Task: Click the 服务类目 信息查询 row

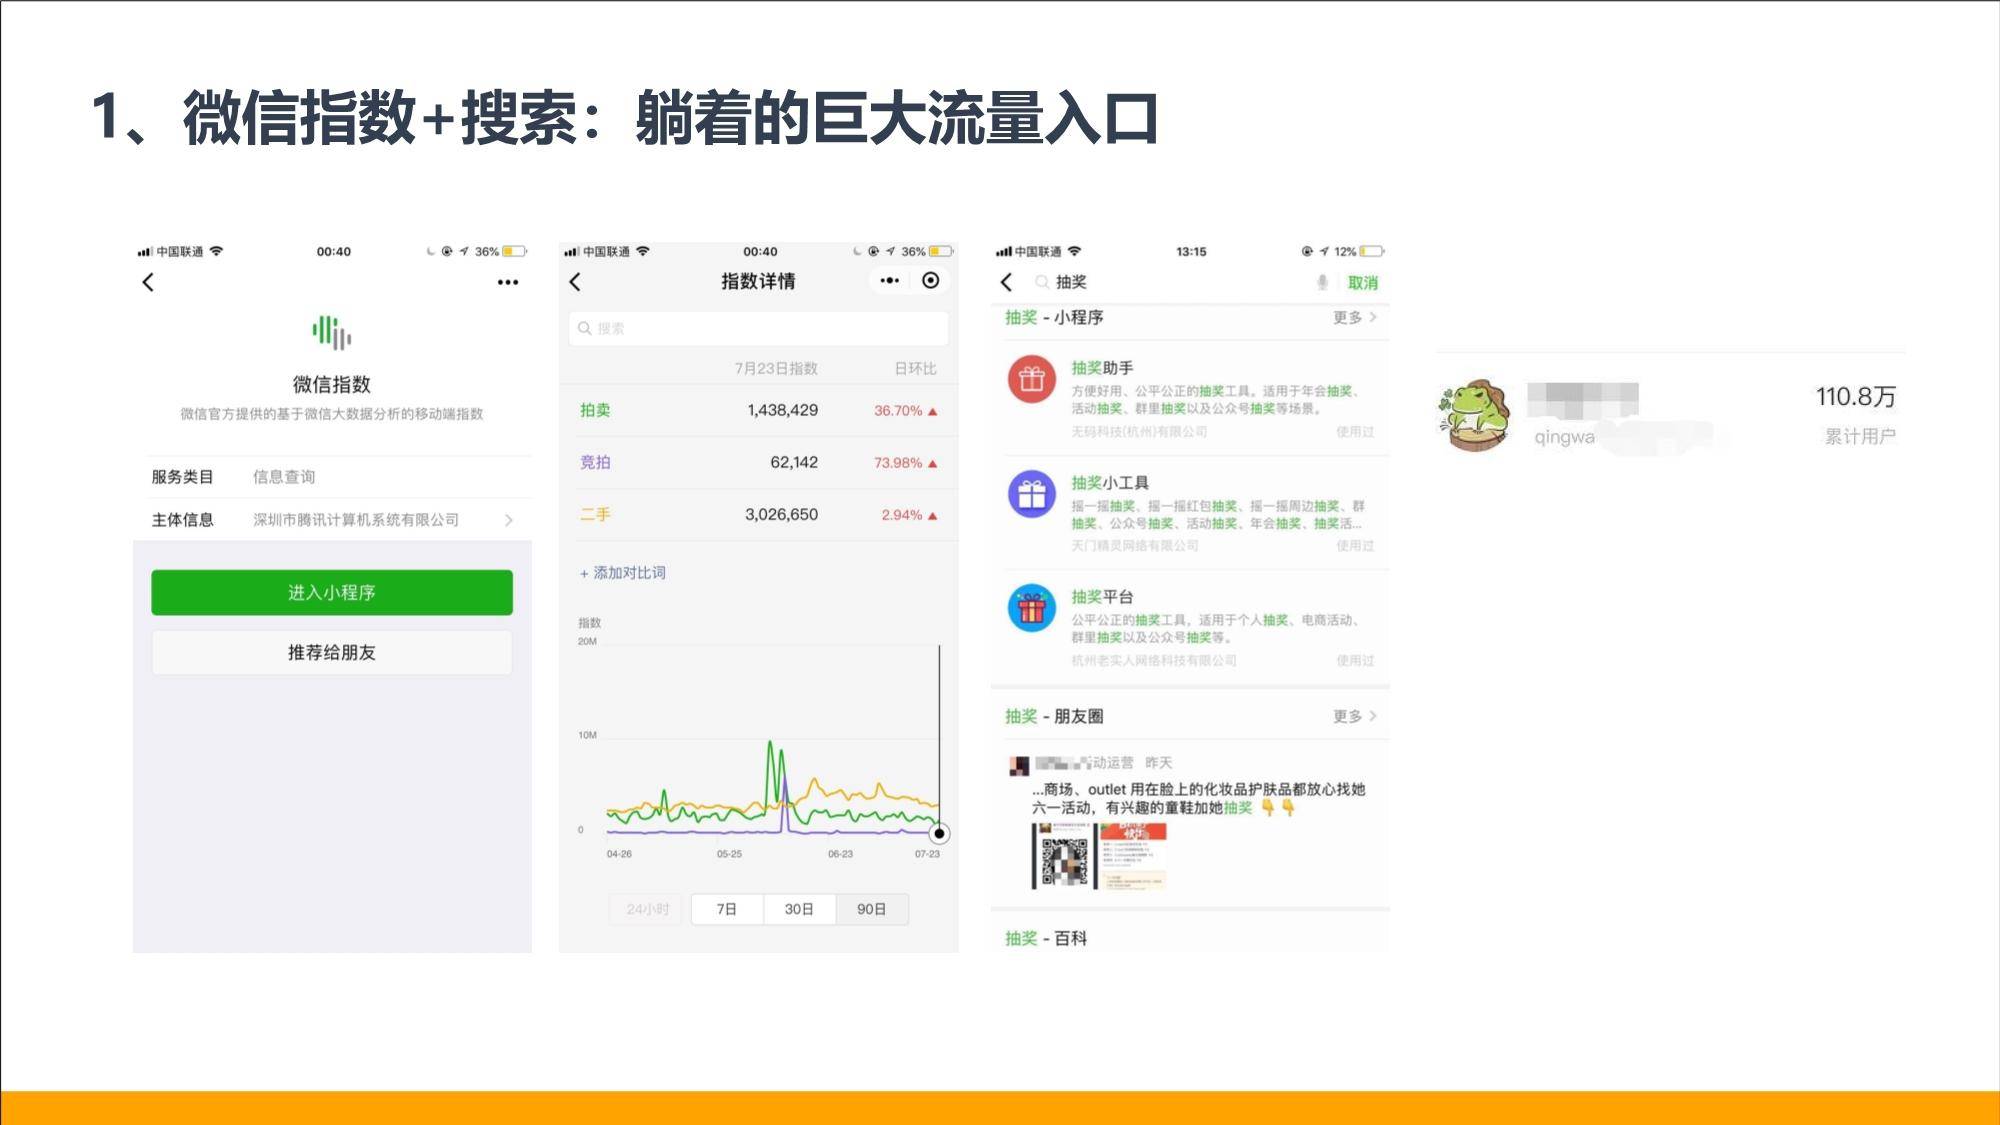Action: (x=332, y=477)
